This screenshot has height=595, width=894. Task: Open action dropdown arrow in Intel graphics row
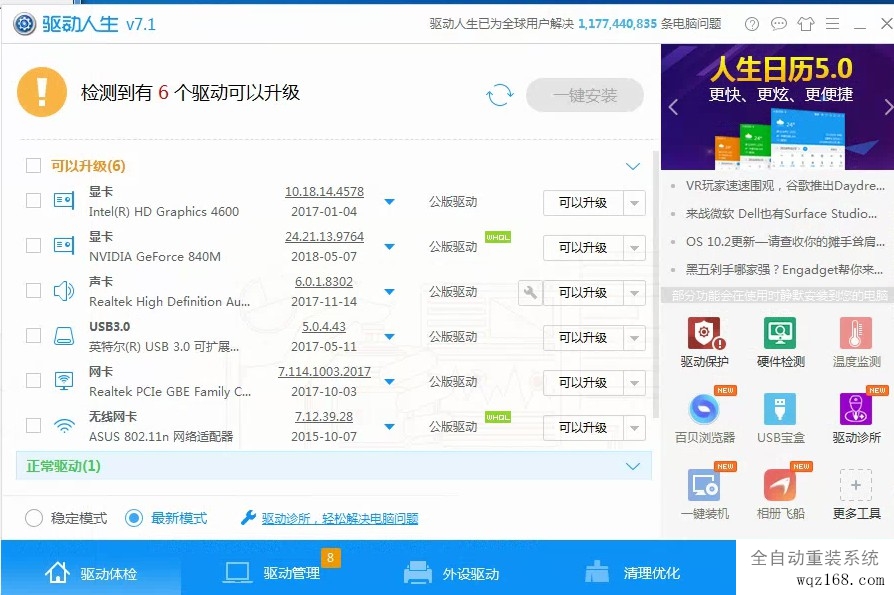click(635, 203)
